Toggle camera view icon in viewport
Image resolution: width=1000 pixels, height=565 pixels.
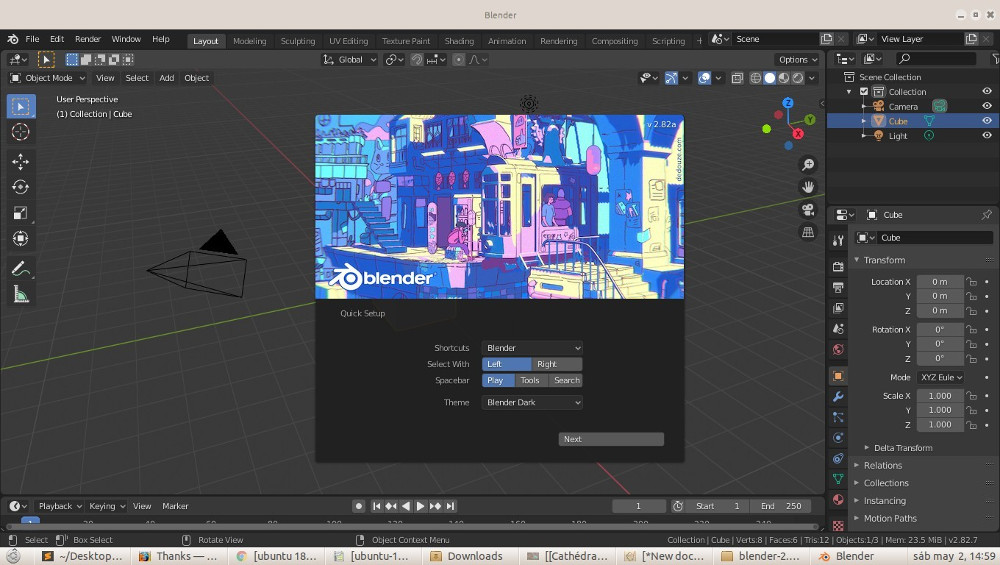(808, 210)
